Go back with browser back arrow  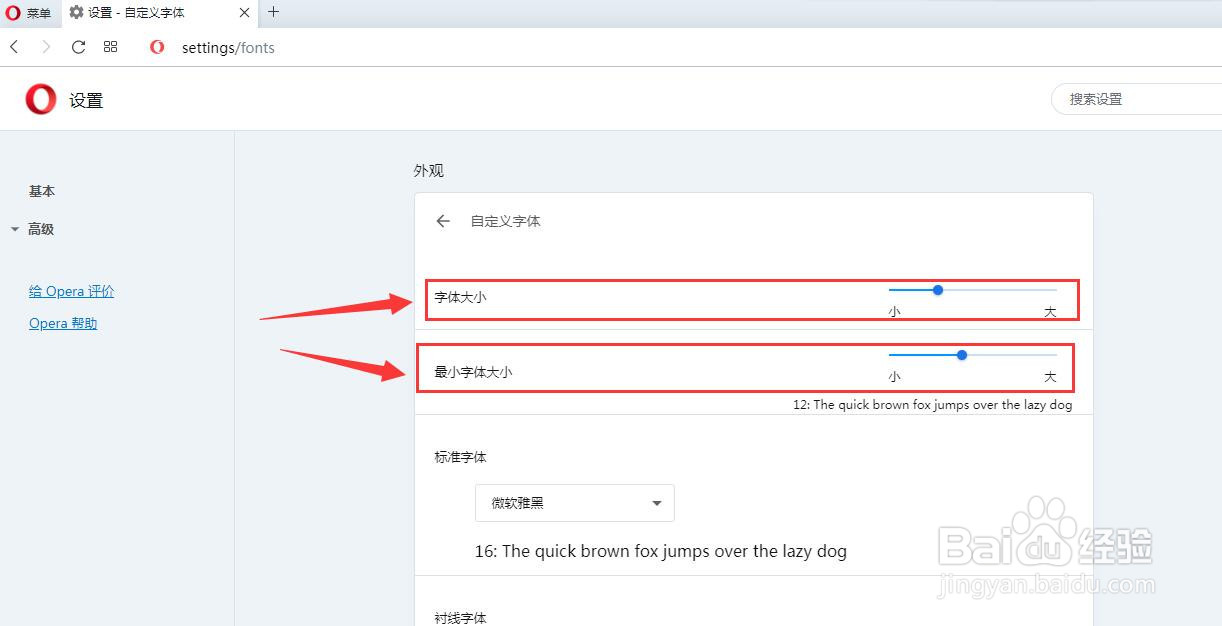(15, 47)
